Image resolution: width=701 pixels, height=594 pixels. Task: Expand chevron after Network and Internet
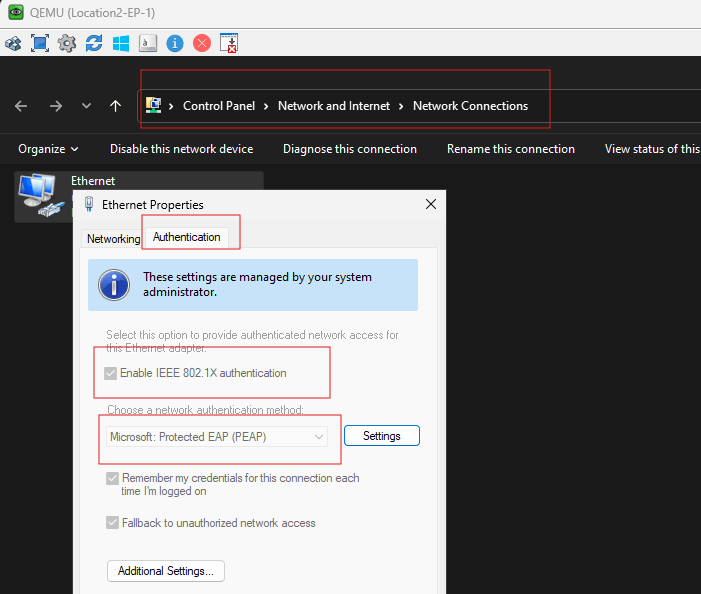point(401,106)
